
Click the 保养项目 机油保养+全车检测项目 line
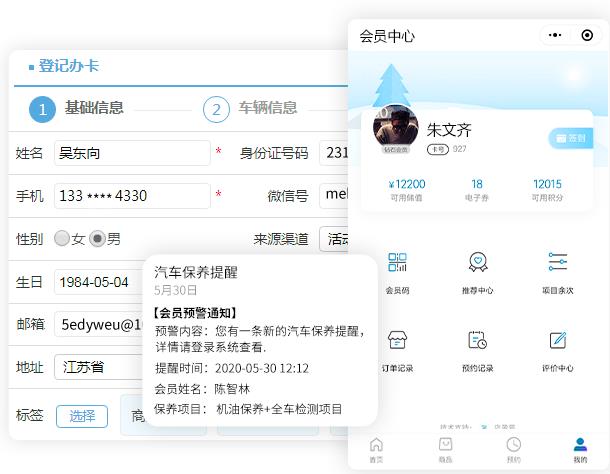[248, 409]
